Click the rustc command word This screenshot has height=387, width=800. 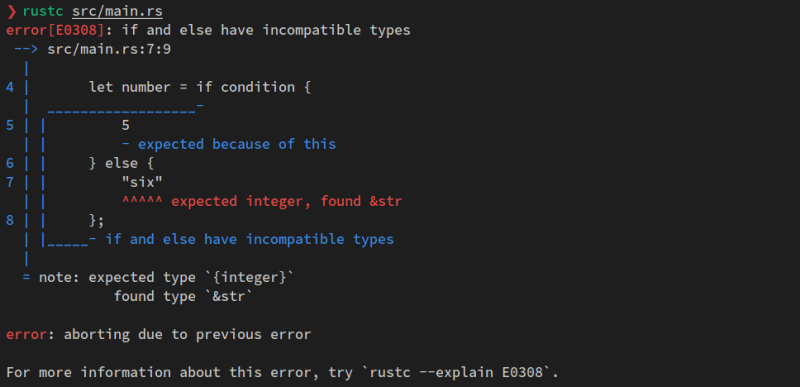coord(43,11)
